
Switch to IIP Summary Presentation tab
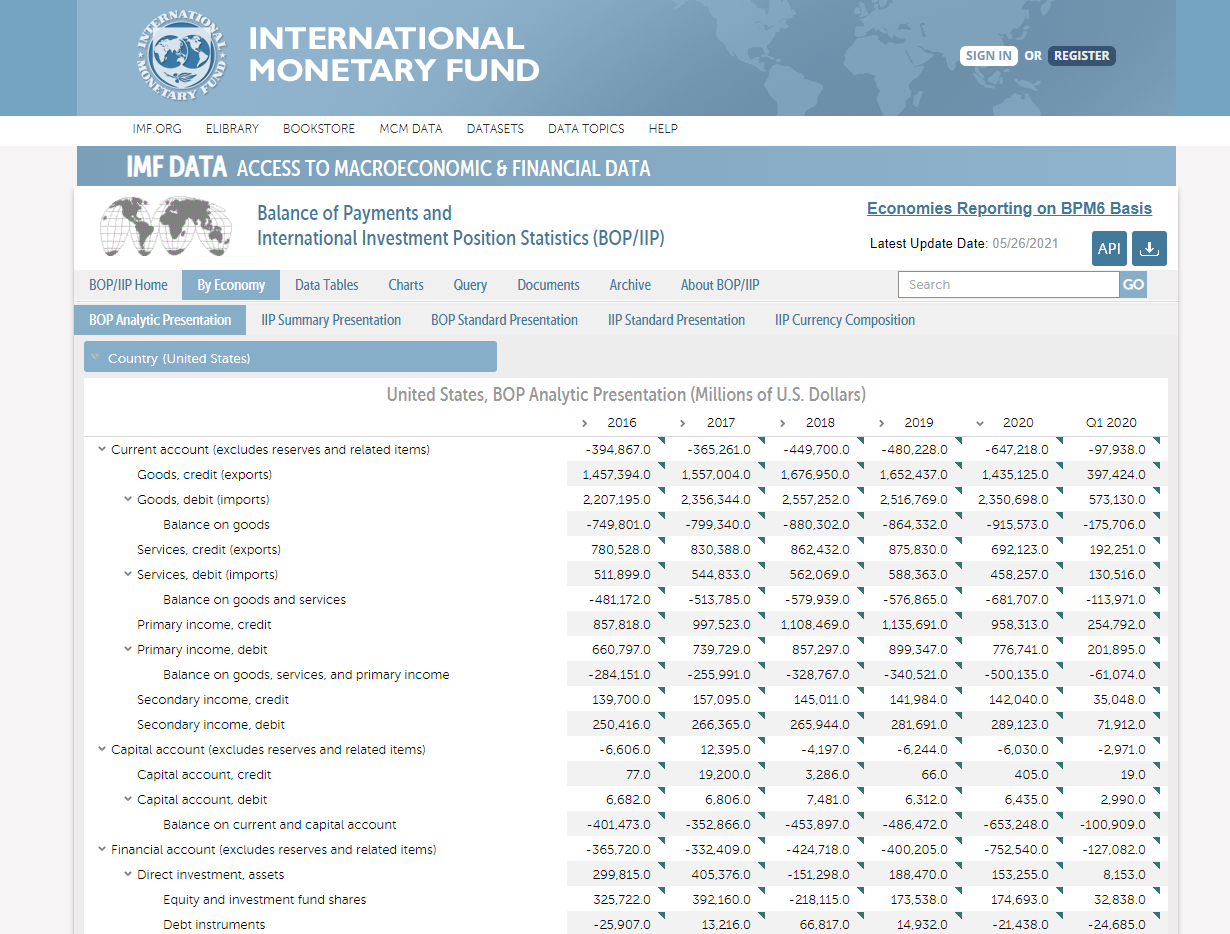click(x=331, y=320)
